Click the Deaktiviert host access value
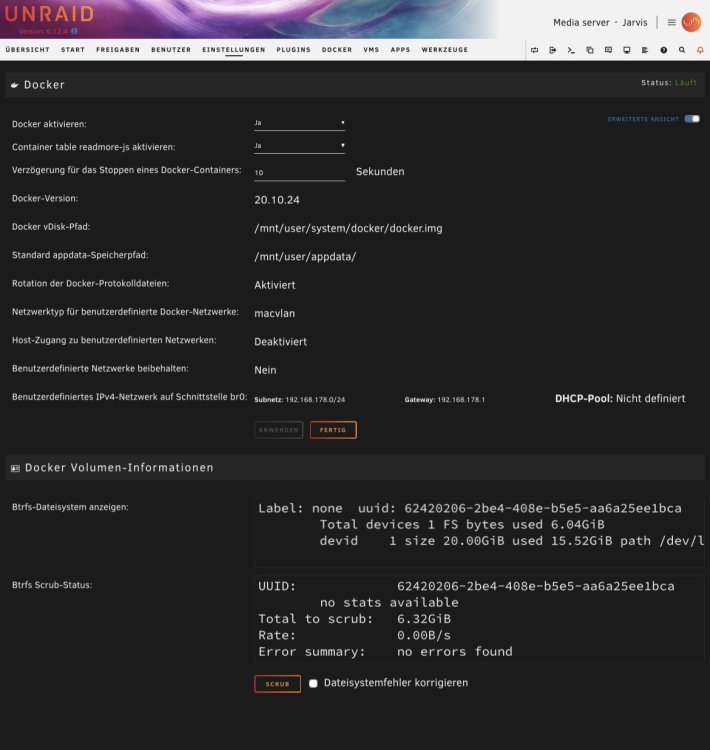The image size is (710, 750). click(x=280, y=342)
